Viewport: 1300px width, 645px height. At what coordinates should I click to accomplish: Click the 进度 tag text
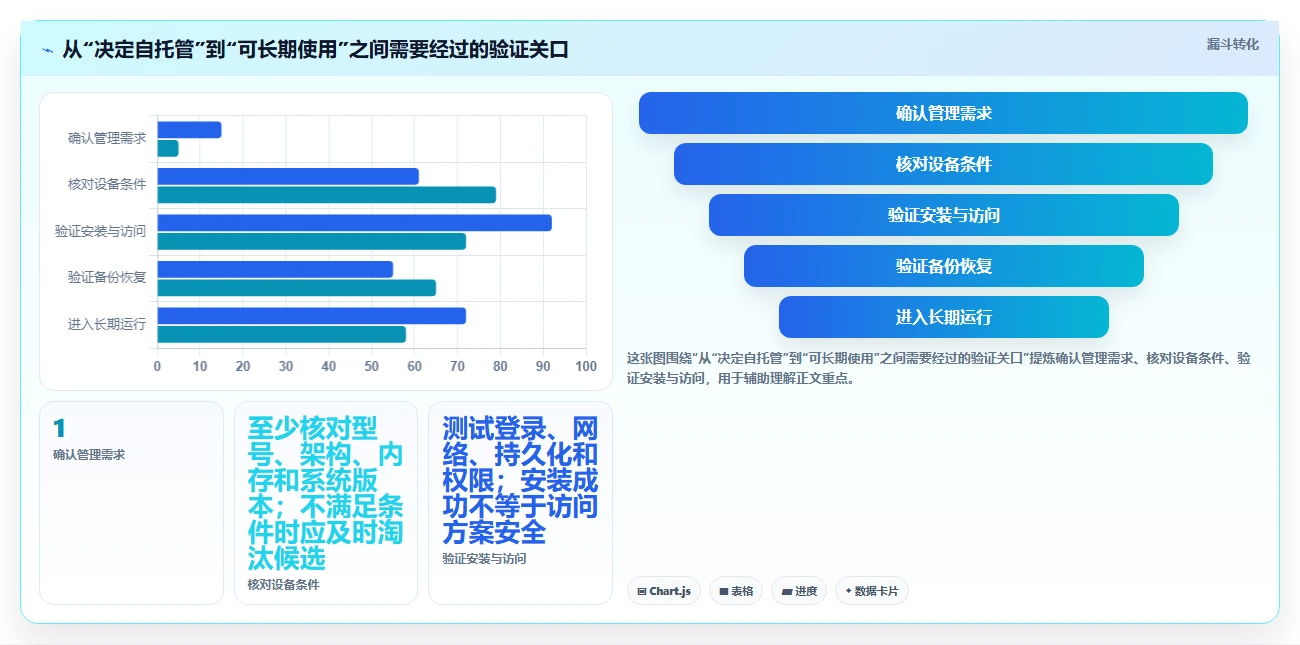pyautogui.click(x=806, y=591)
